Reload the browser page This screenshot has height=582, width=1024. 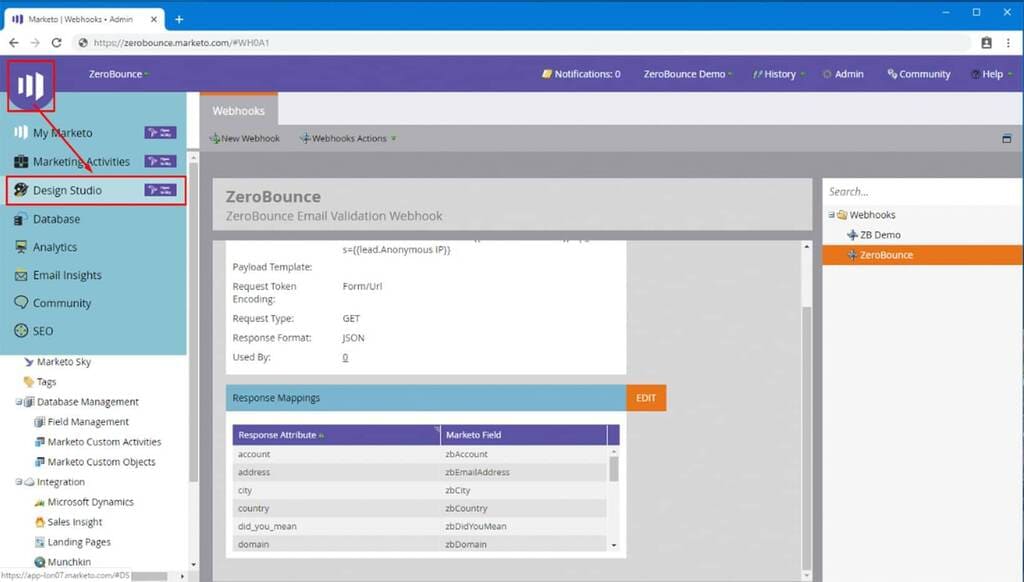pos(57,42)
